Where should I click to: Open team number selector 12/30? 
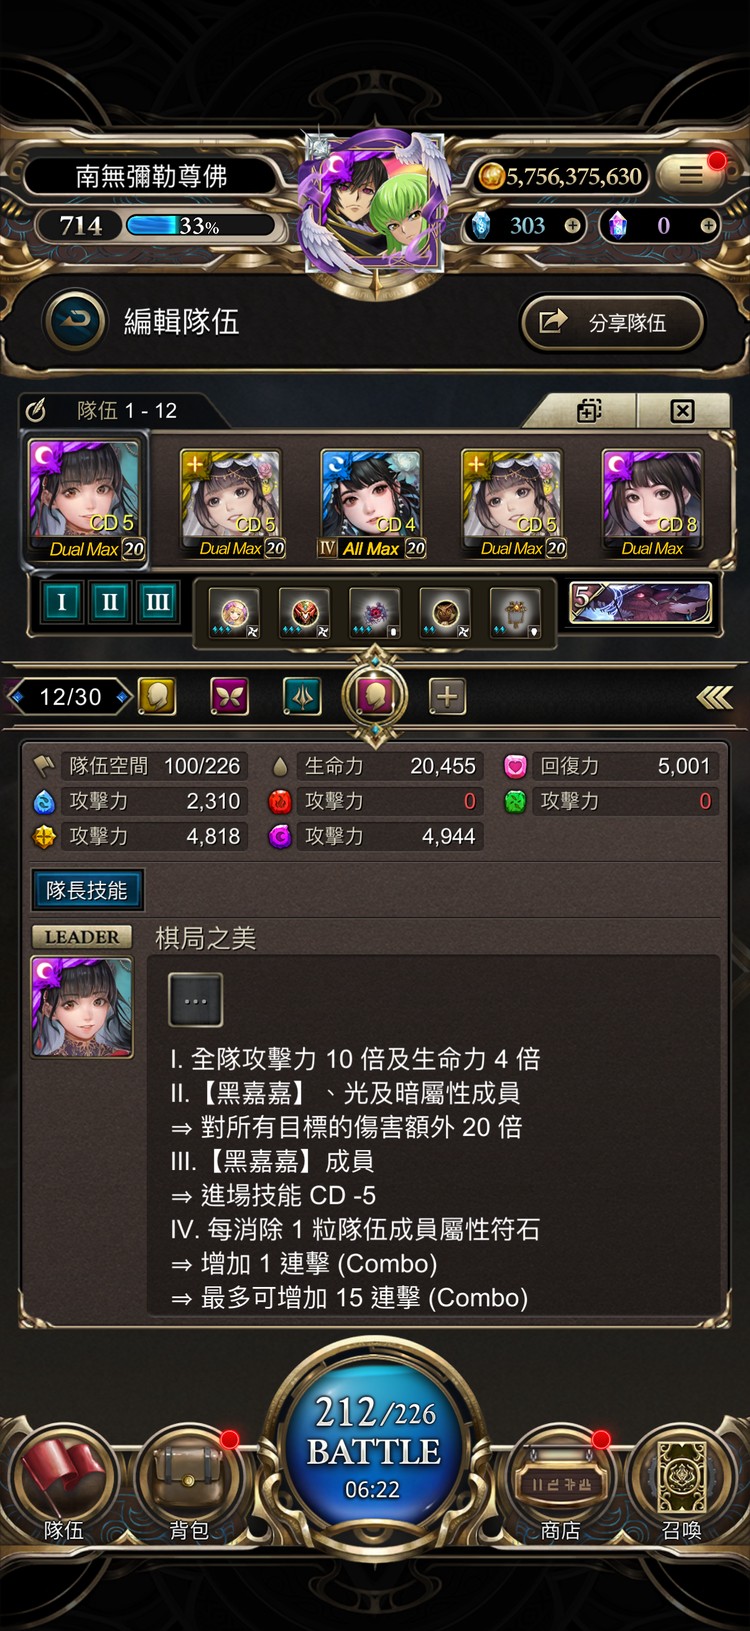tap(70, 697)
